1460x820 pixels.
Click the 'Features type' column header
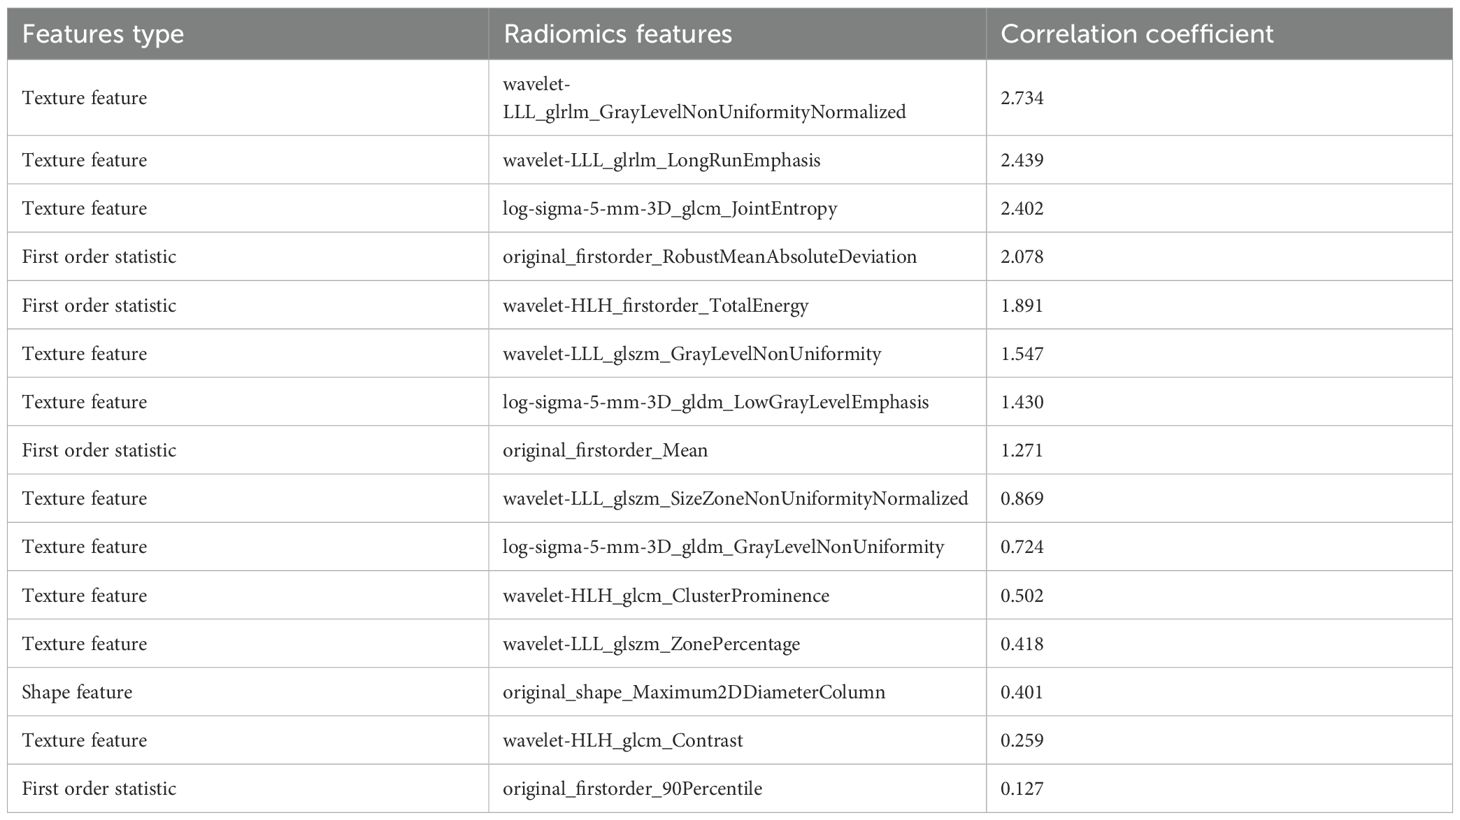[x=103, y=34]
